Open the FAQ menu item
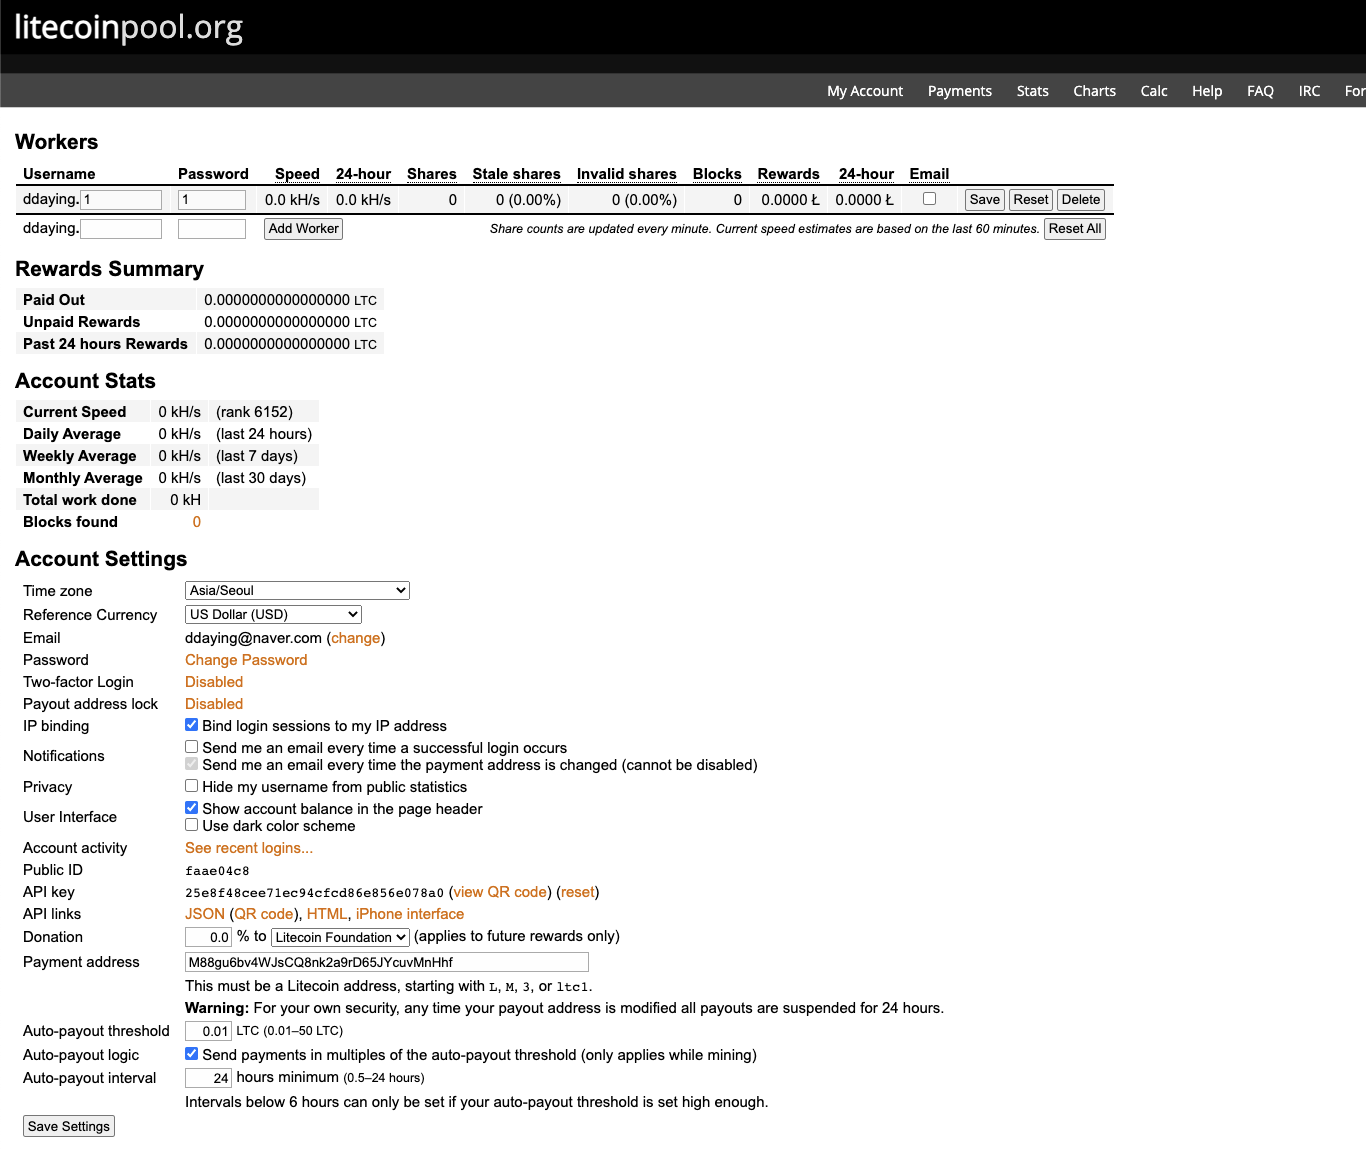 point(1260,91)
